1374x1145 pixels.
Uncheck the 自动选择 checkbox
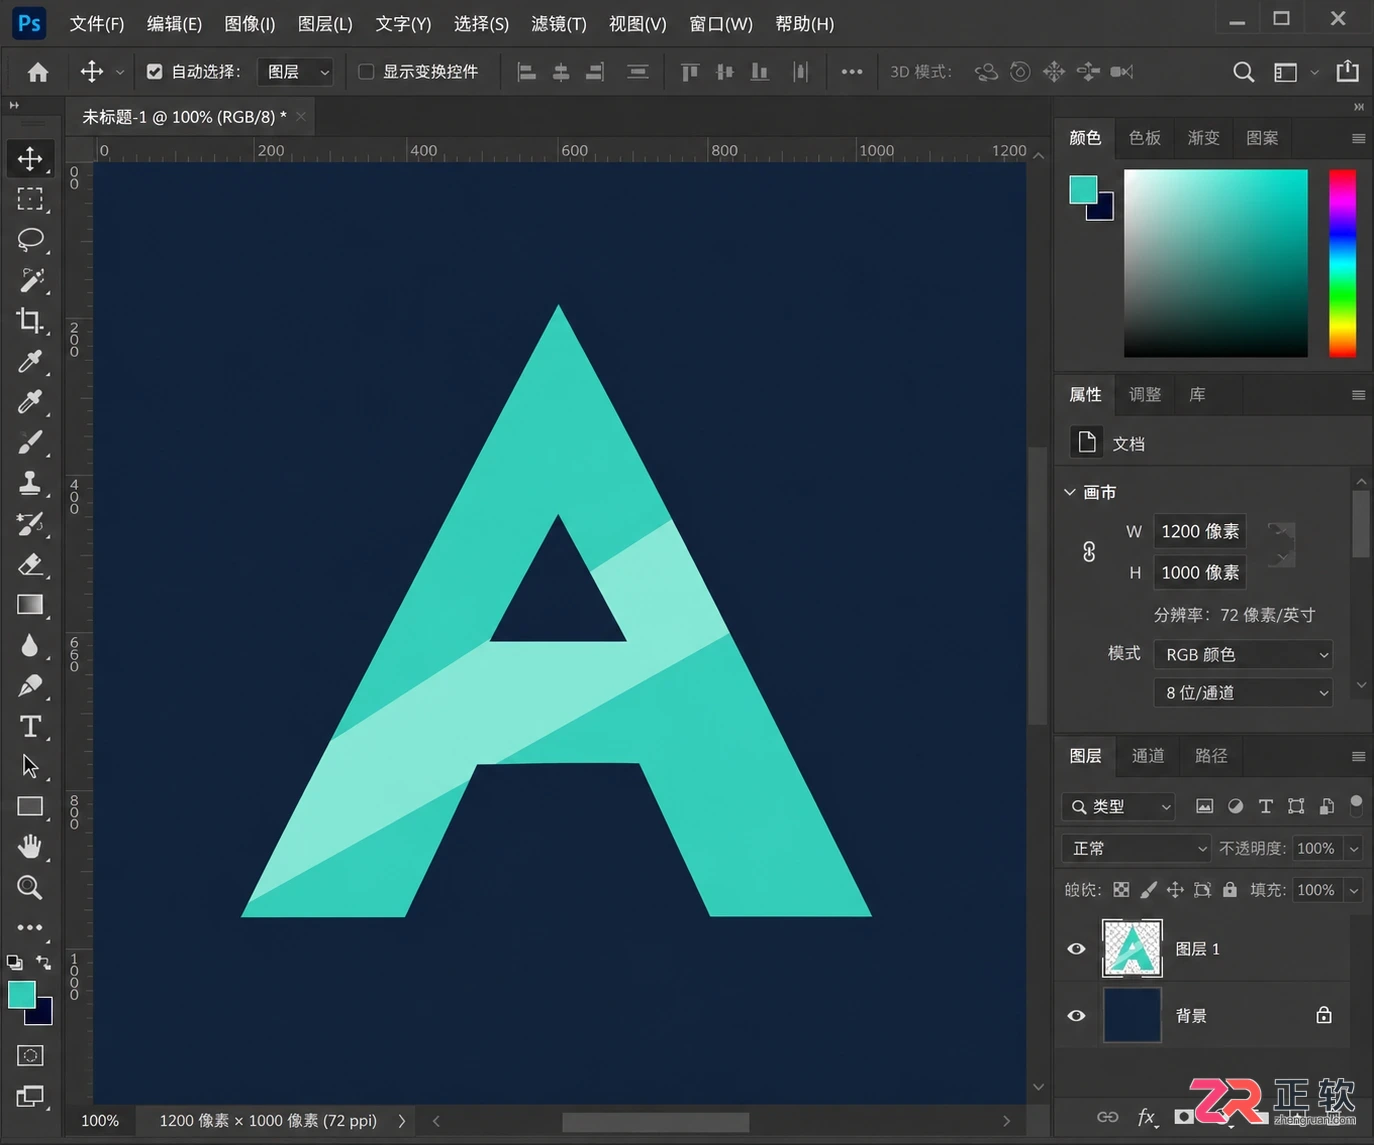[154, 72]
